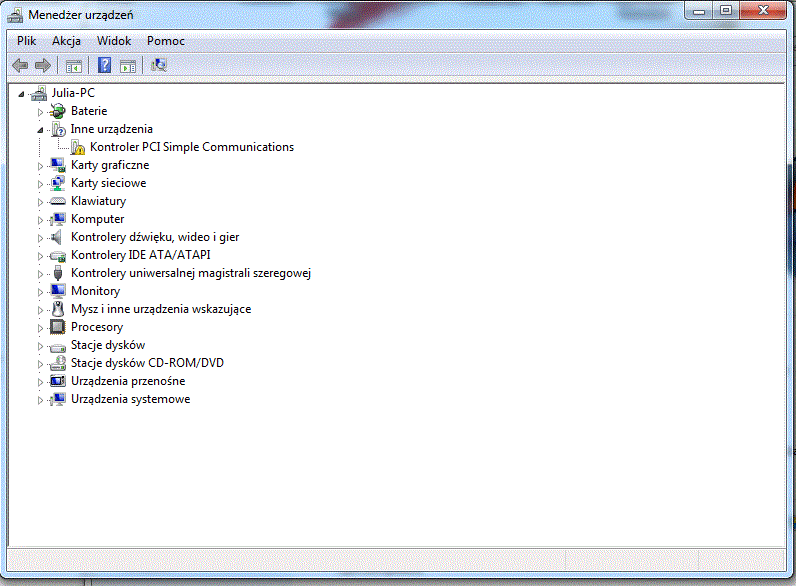Viewport: 796px width, 586px height.
Task: Click the Procesory chip icon
Action: point(57,327)
